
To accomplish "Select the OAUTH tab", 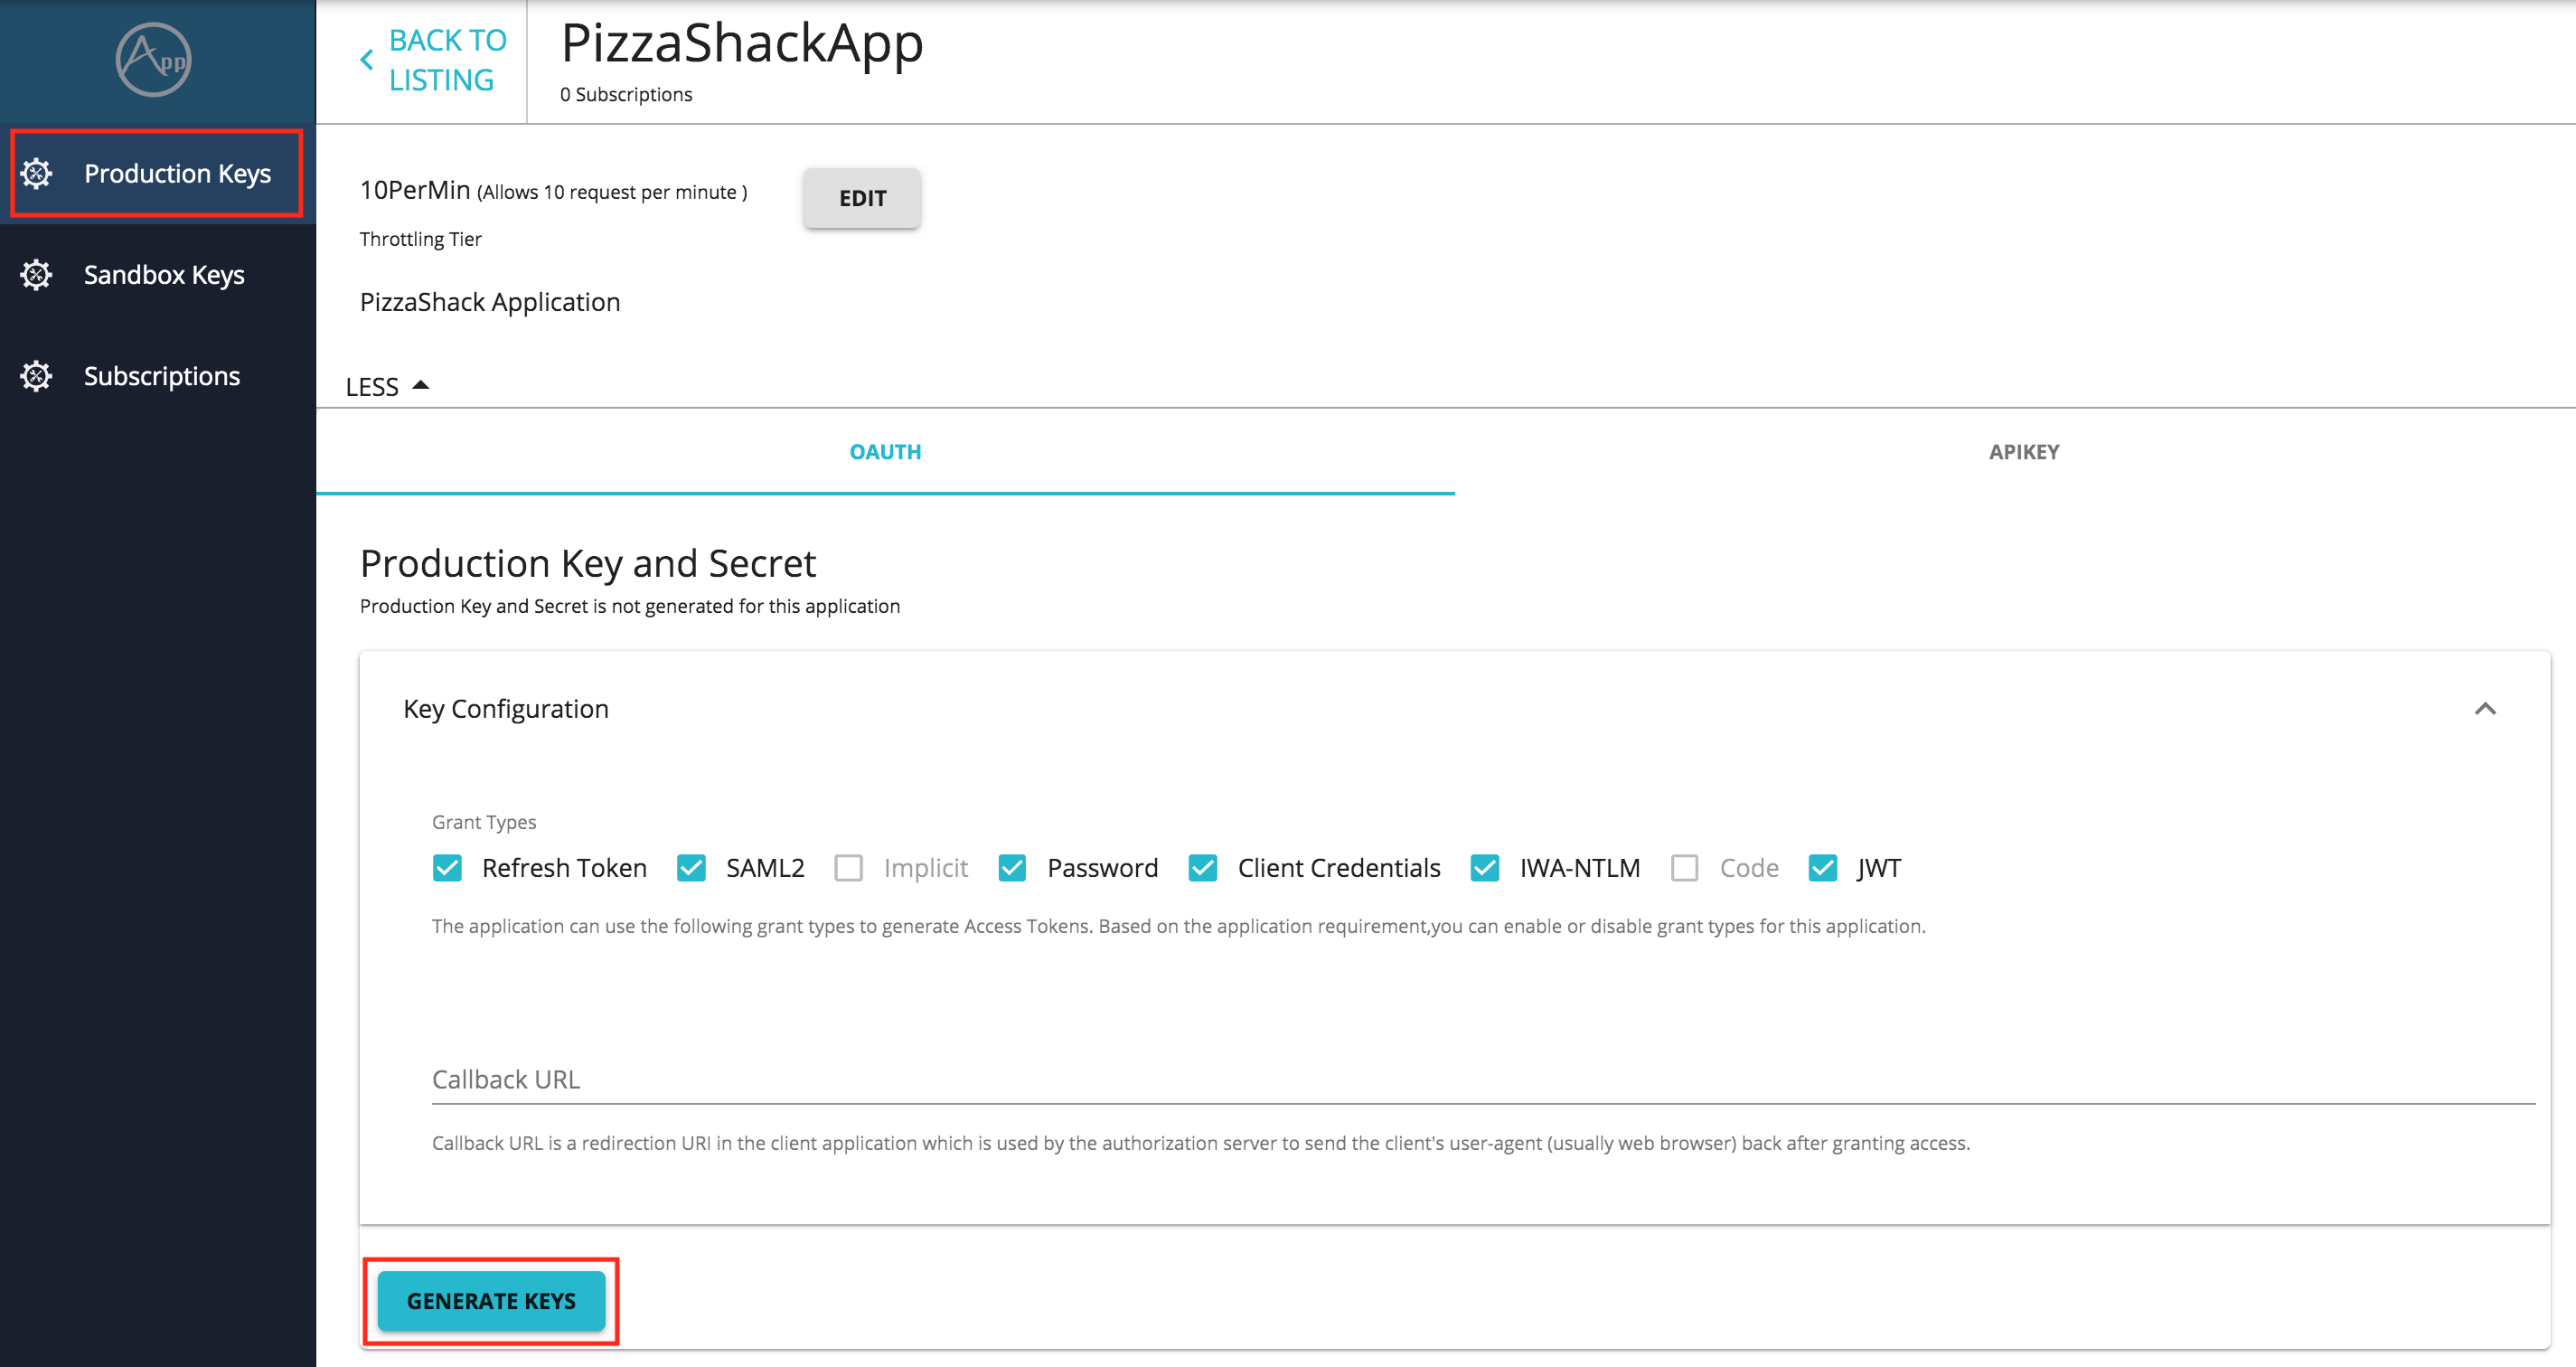I will click(x=884, y=451).
